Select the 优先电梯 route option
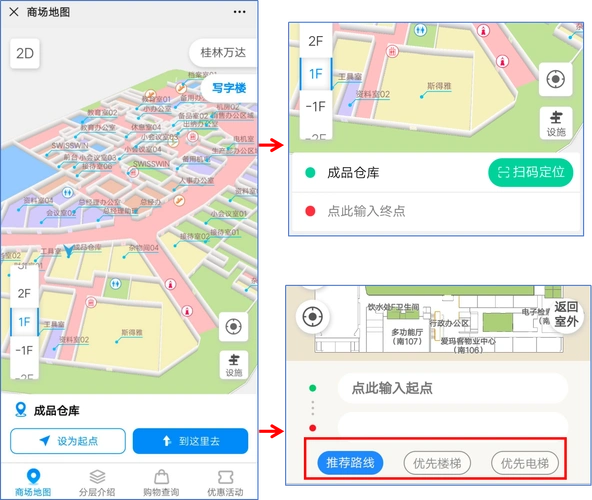Viewport: 592px width, 500px height. point(525,463)
